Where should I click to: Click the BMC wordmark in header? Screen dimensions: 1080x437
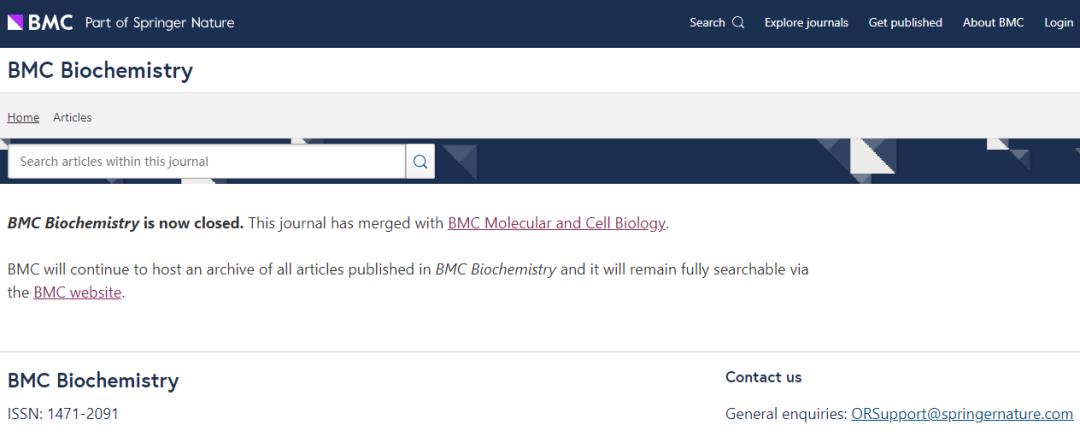pos(50,23)
